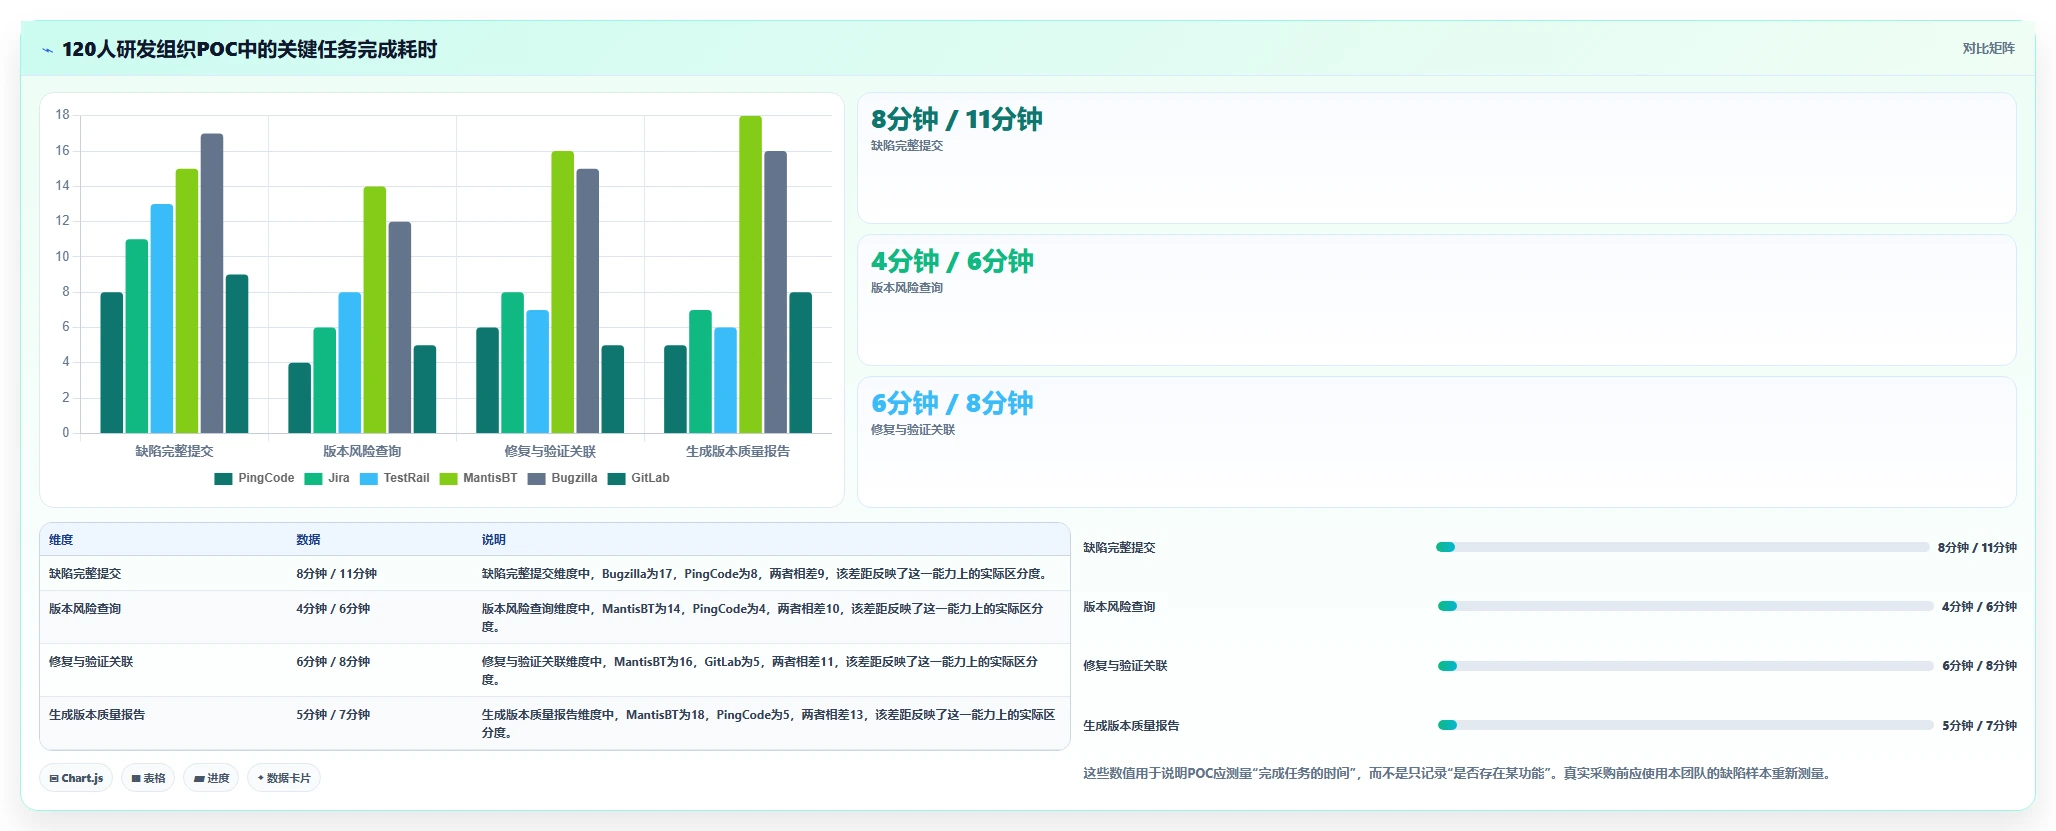Toggle the TestRail legend entry
The height and width of the screenshot is (831, 2056).
(394, 478)
